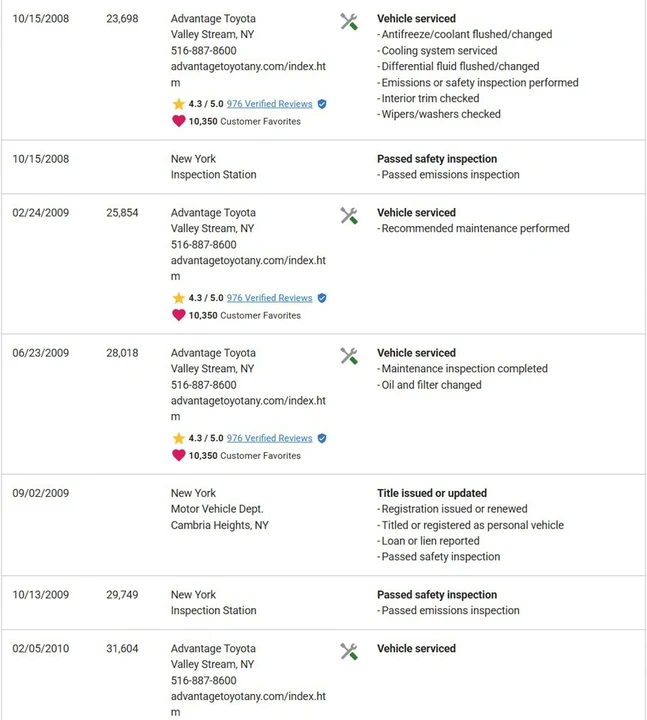Click gold star rating icon in 06/23/2009 entry
The height and width of the screenshot is (720, 647).
click(x=179, y=438)
